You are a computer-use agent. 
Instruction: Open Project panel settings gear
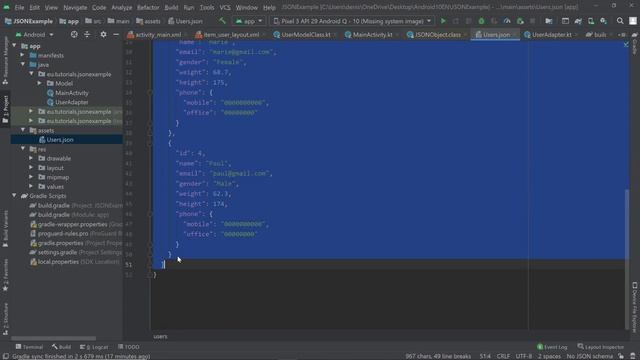103,35
